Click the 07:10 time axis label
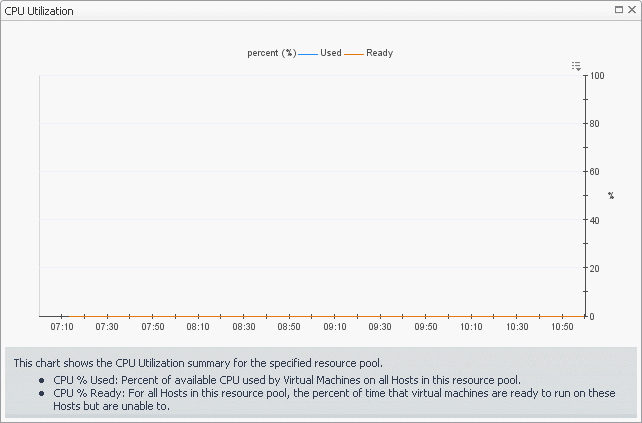 pos(62,327)
